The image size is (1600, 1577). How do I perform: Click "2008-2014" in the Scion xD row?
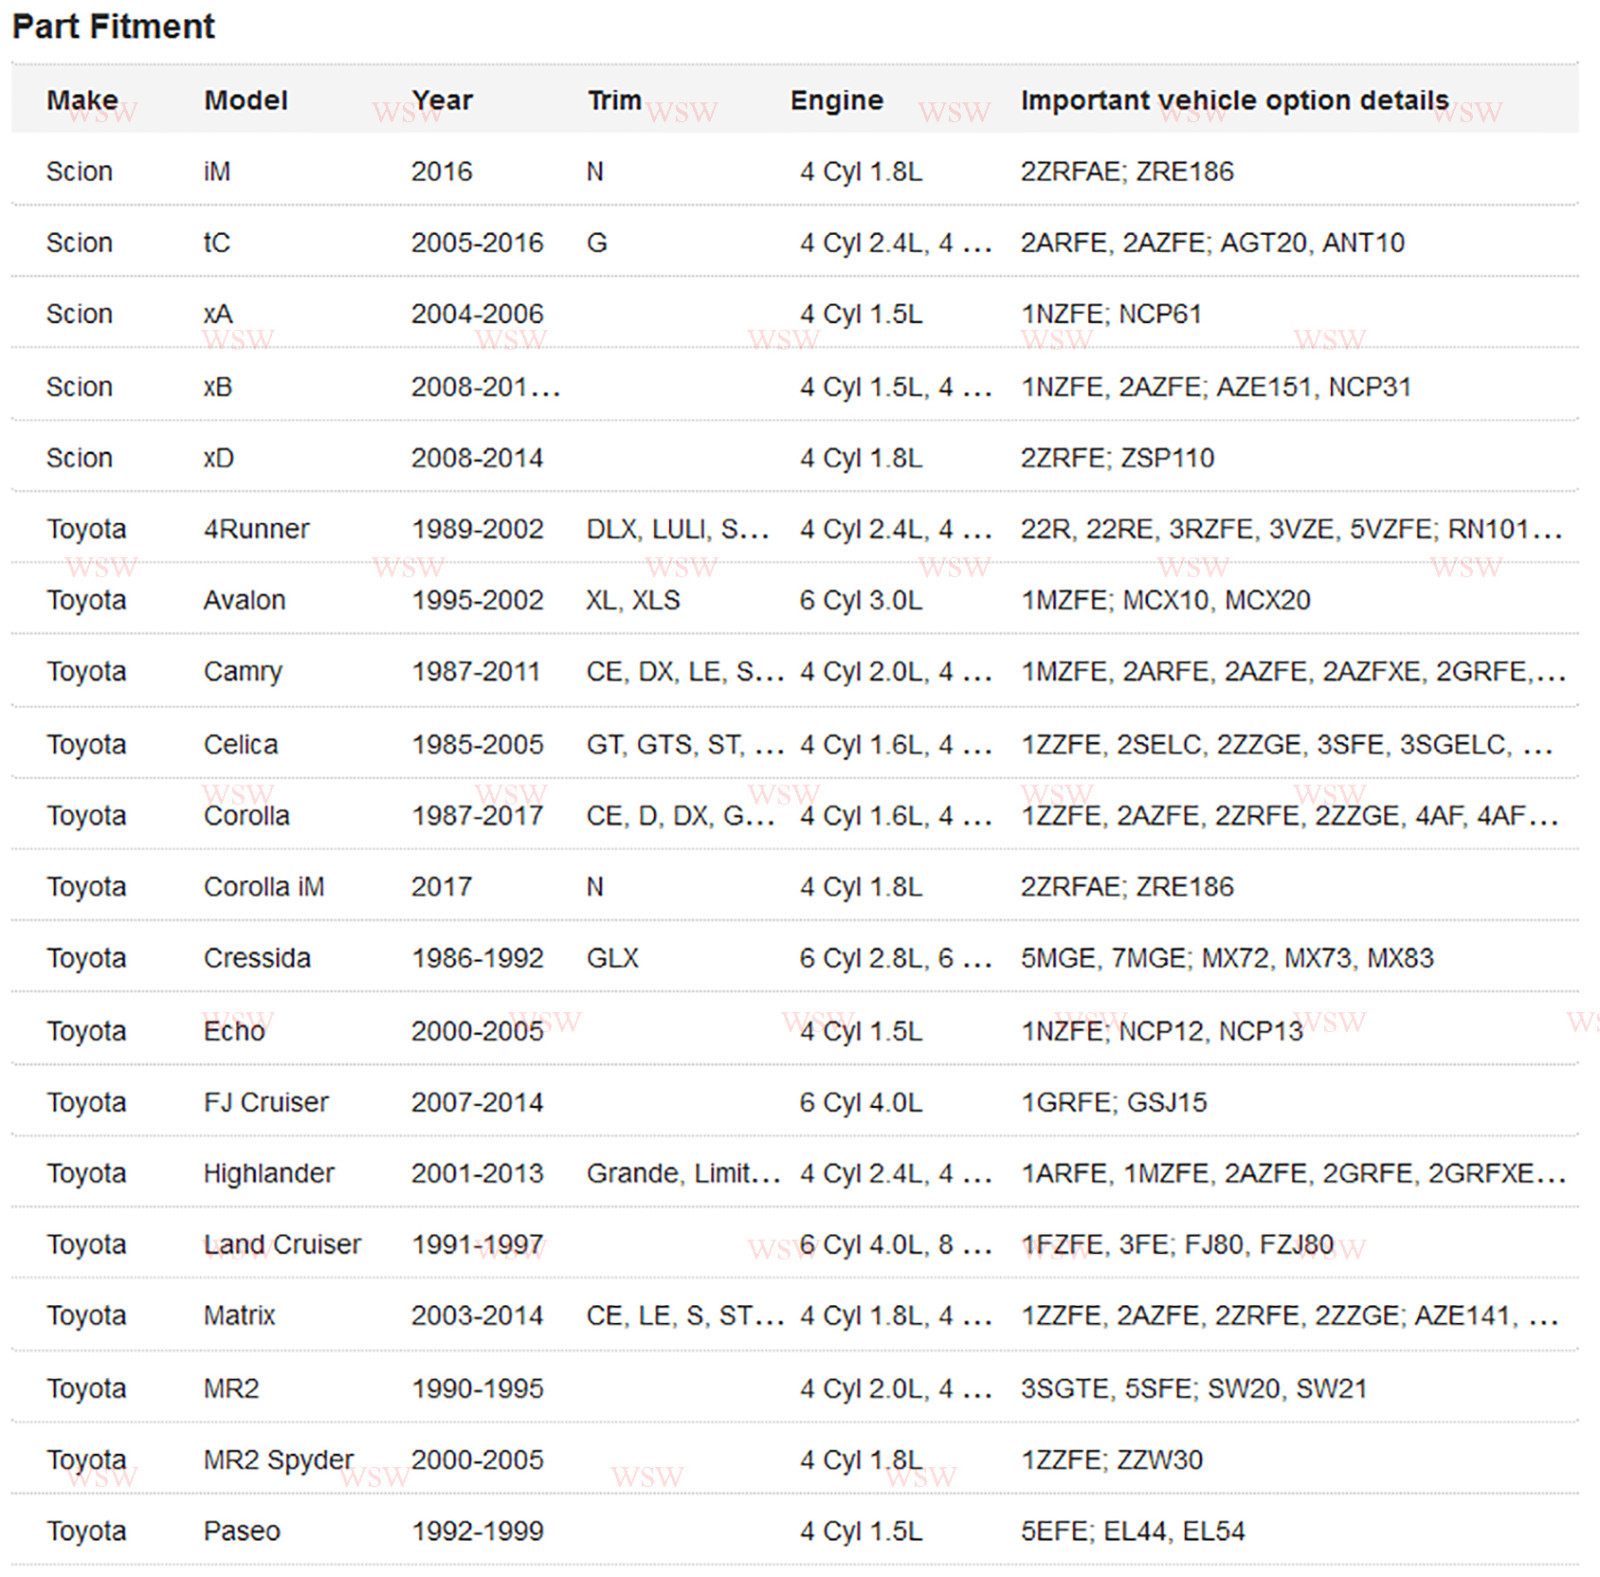(478, 458)
